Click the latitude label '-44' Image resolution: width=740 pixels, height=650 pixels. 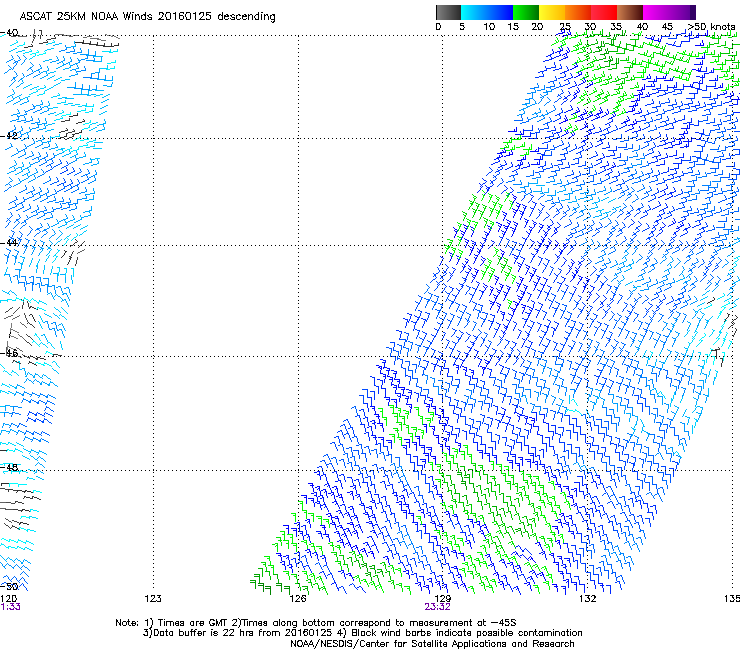click(x=9, y=243)
